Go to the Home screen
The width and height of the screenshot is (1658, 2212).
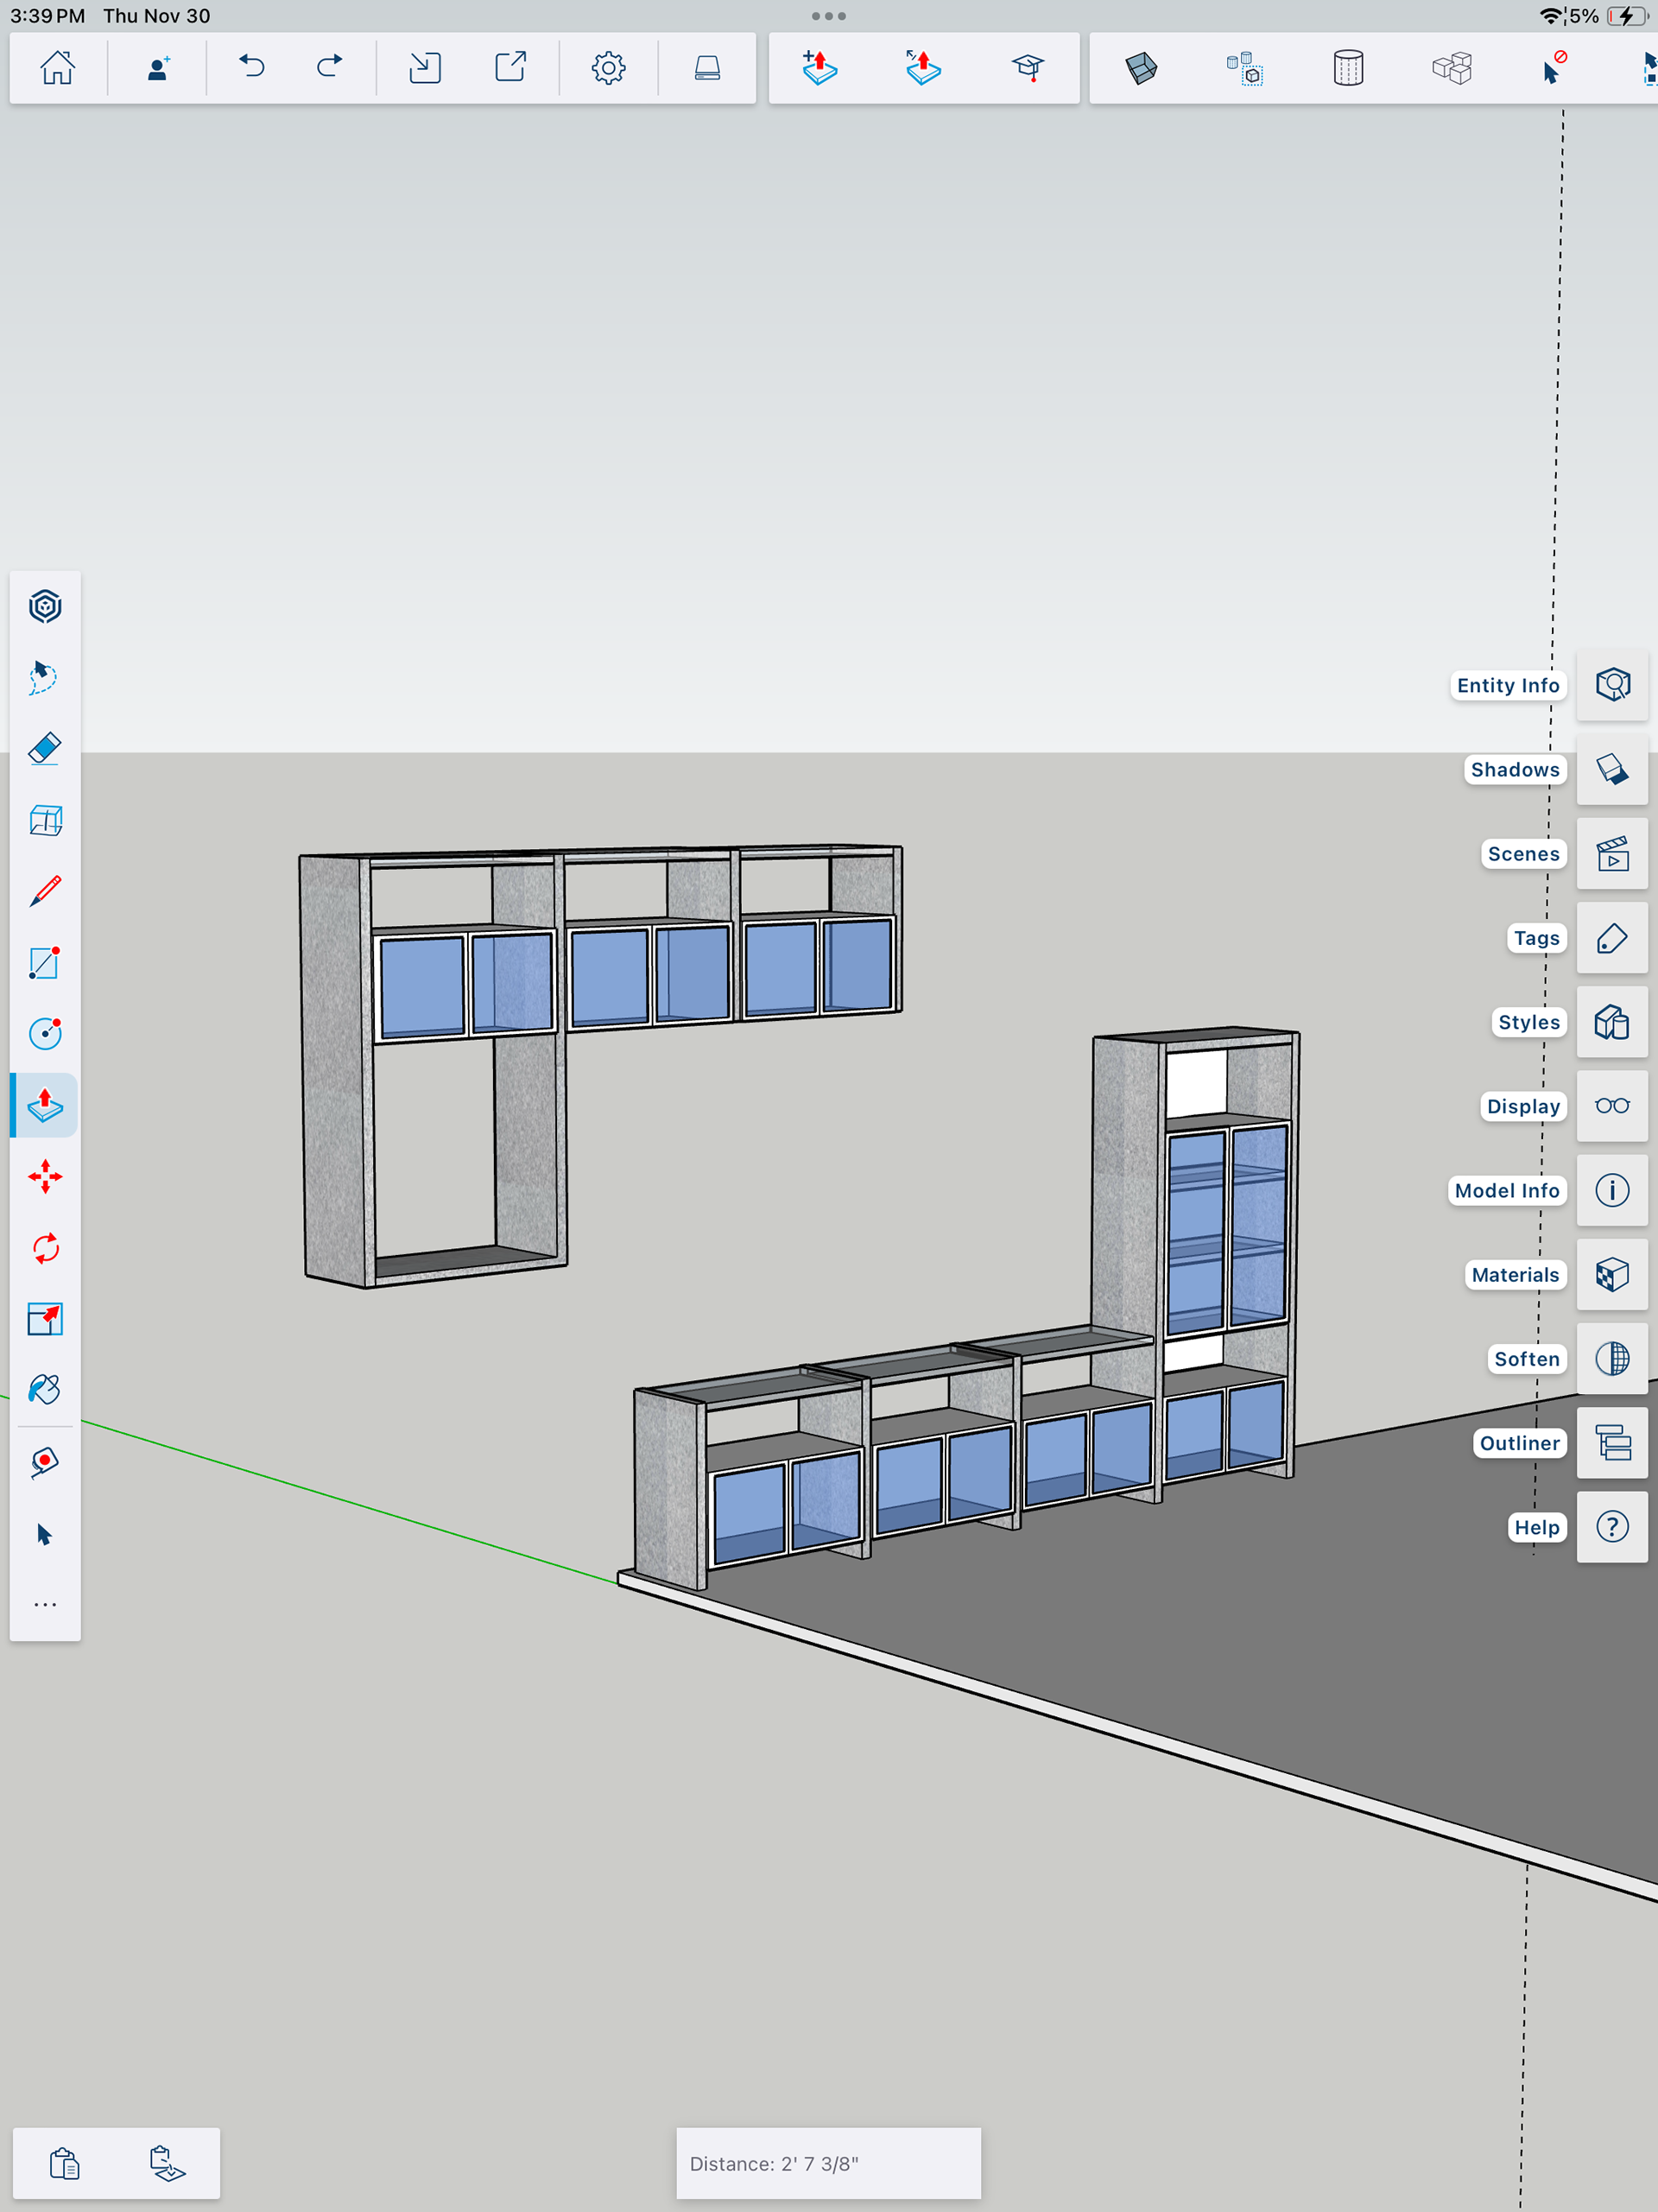(x=57, y=67)
